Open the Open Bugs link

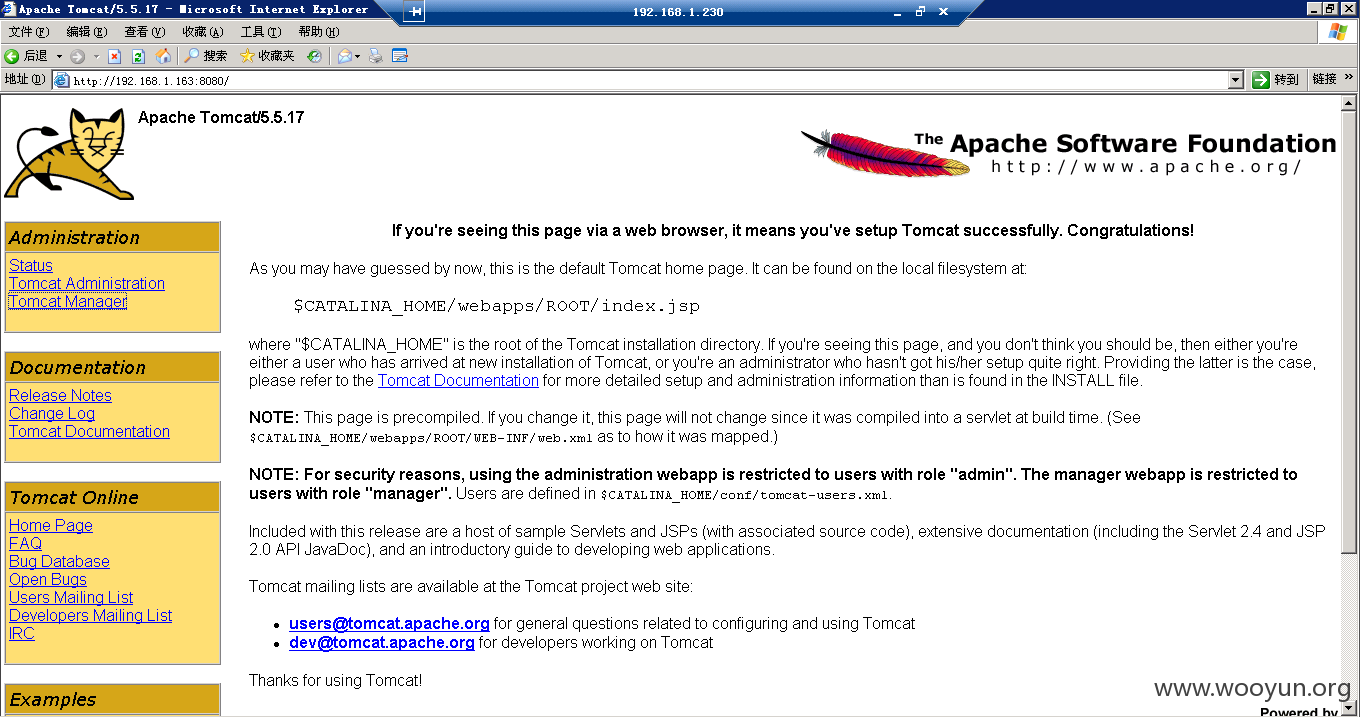pyautogui.click(x=48, y=579)
